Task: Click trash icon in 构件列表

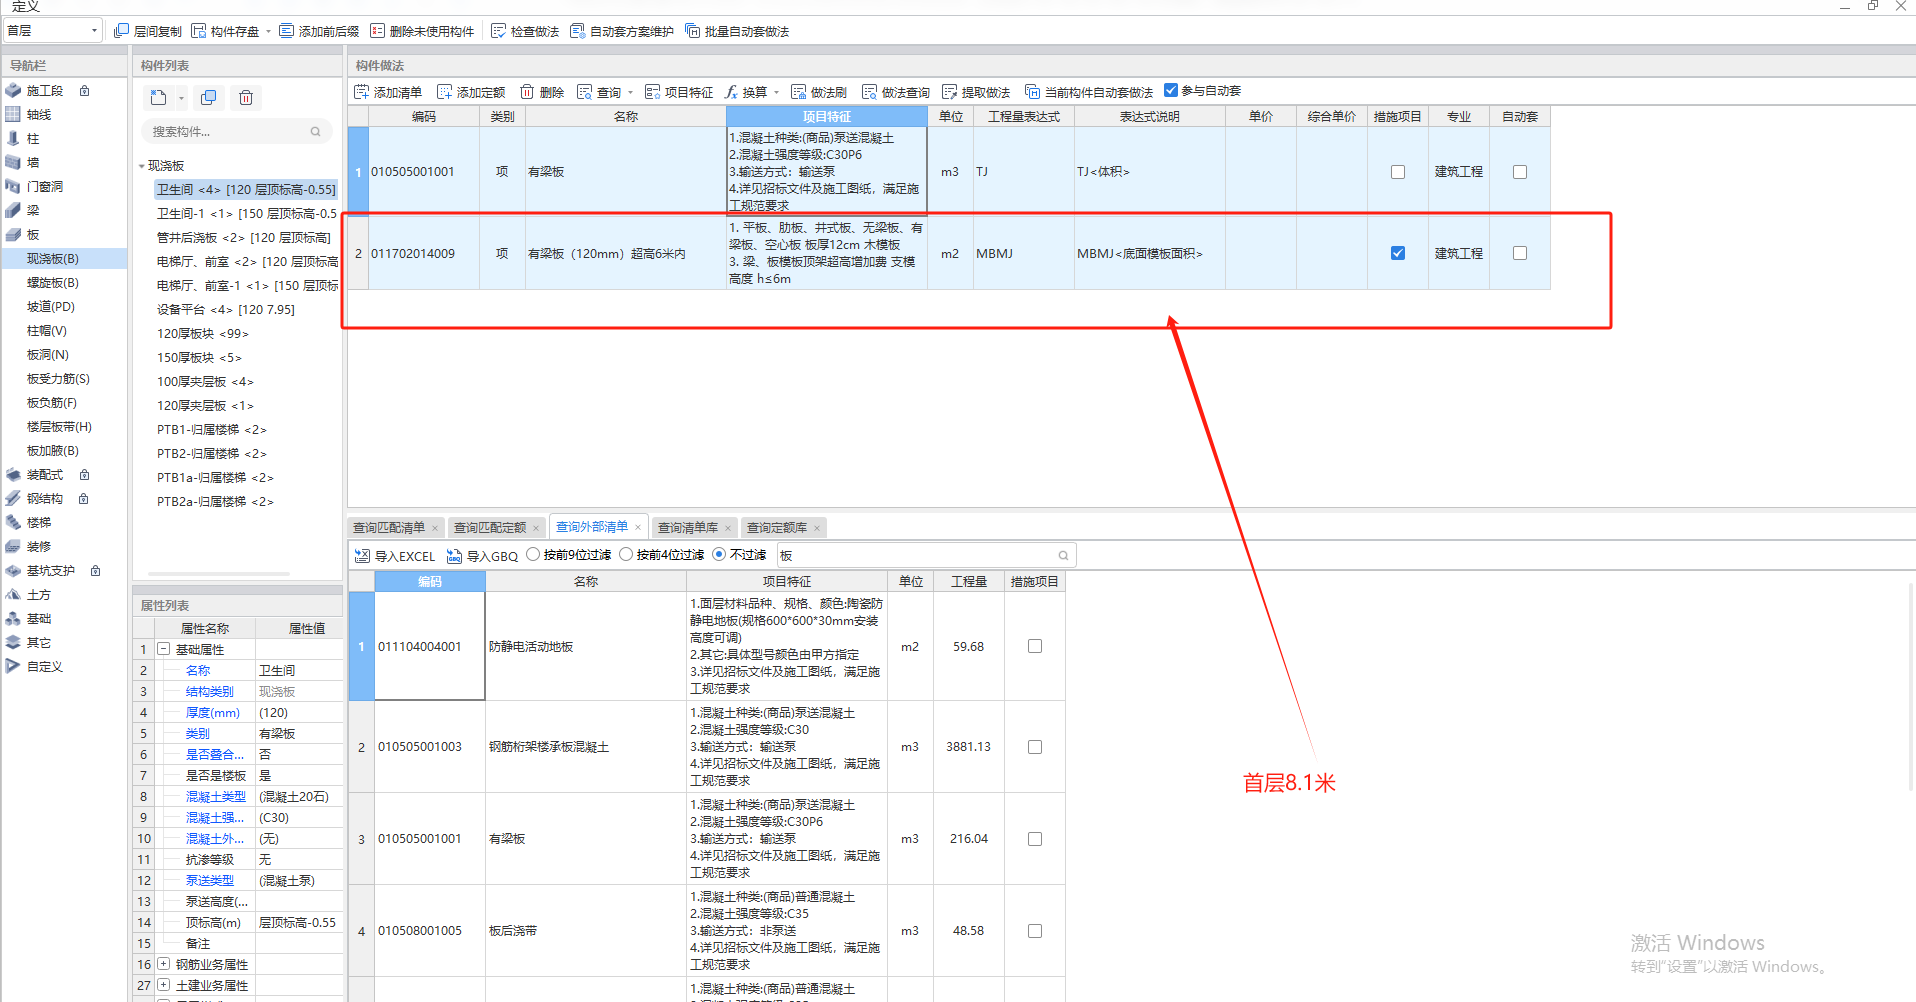Action: click(245, 97)
